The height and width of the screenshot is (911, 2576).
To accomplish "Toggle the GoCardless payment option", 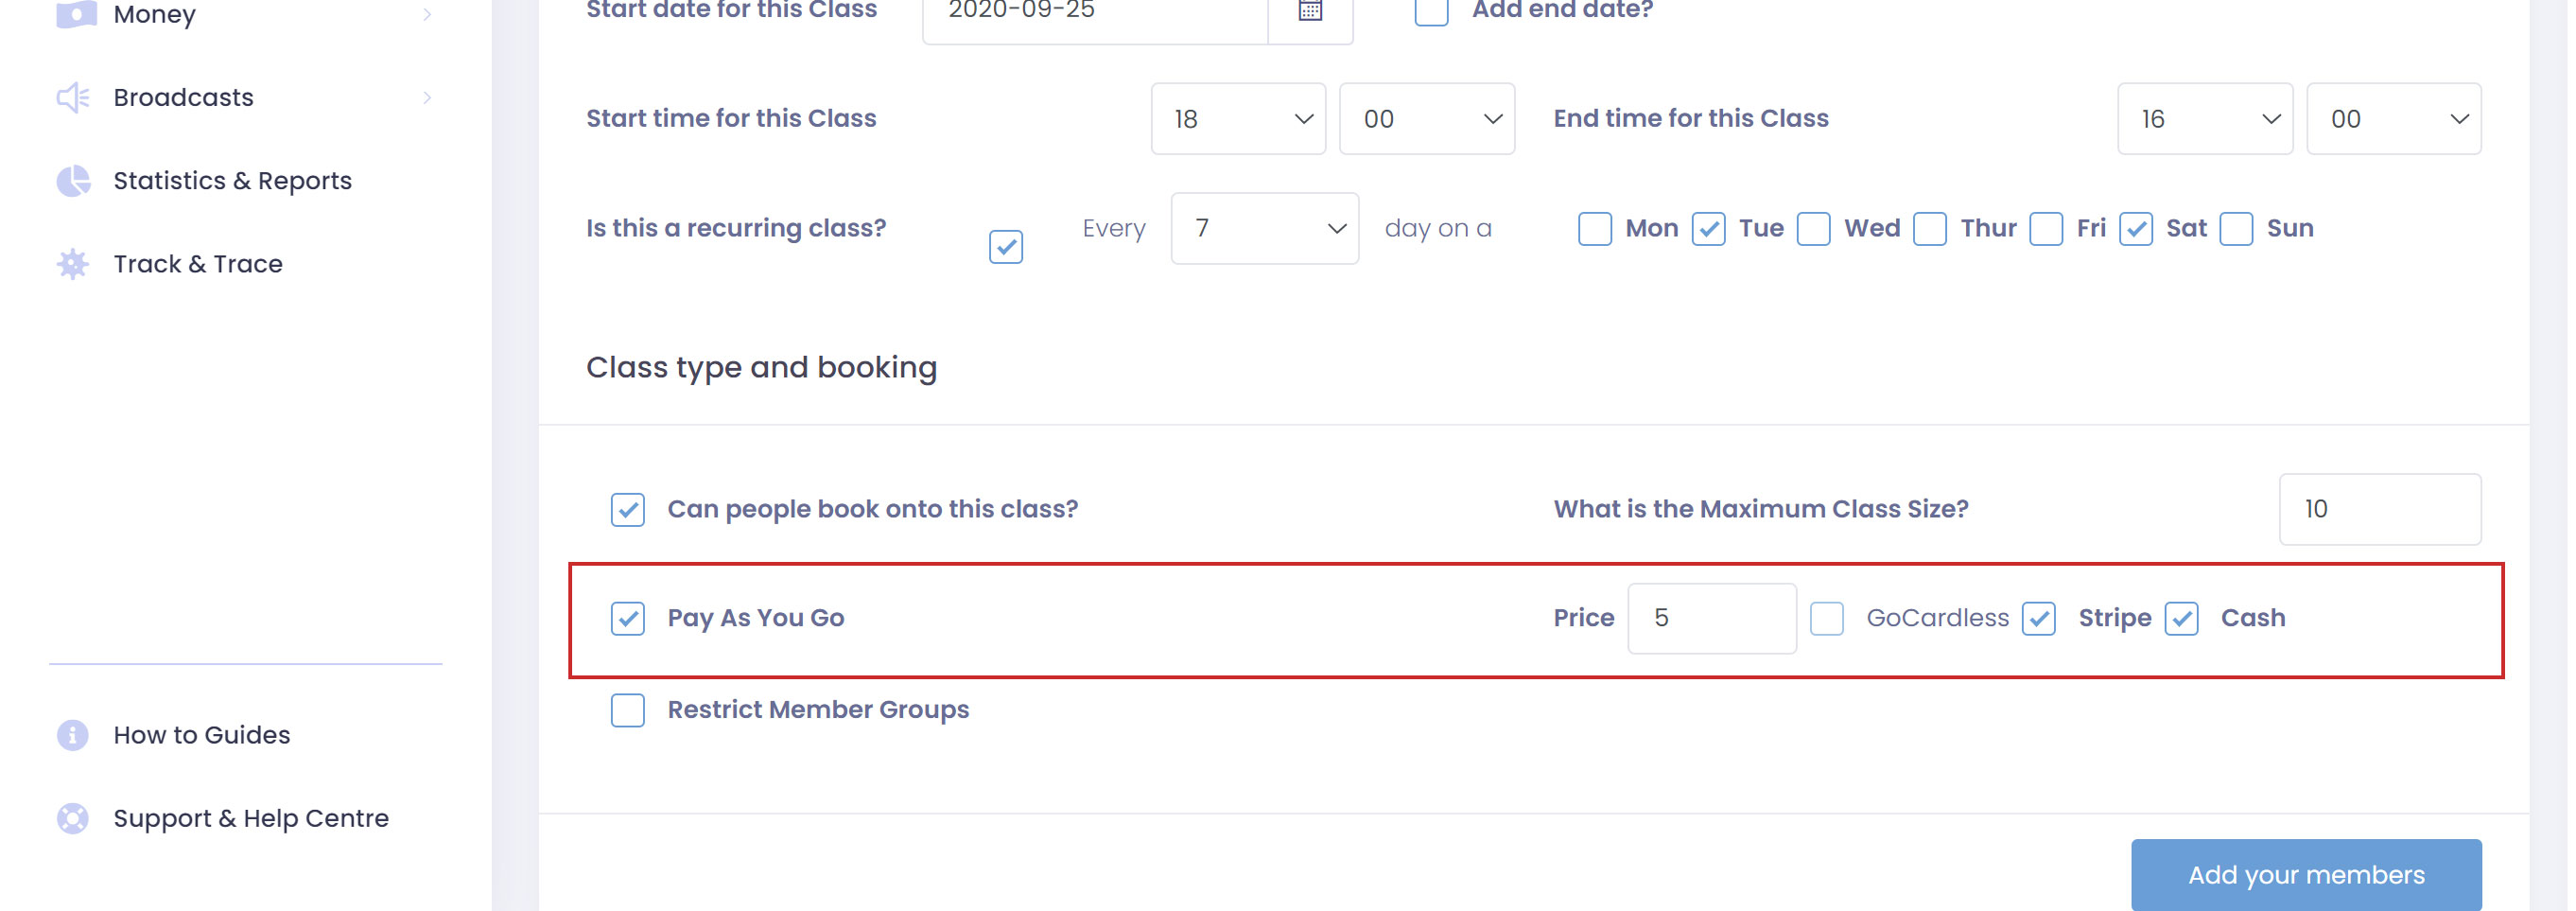I will coord(1826,619).
